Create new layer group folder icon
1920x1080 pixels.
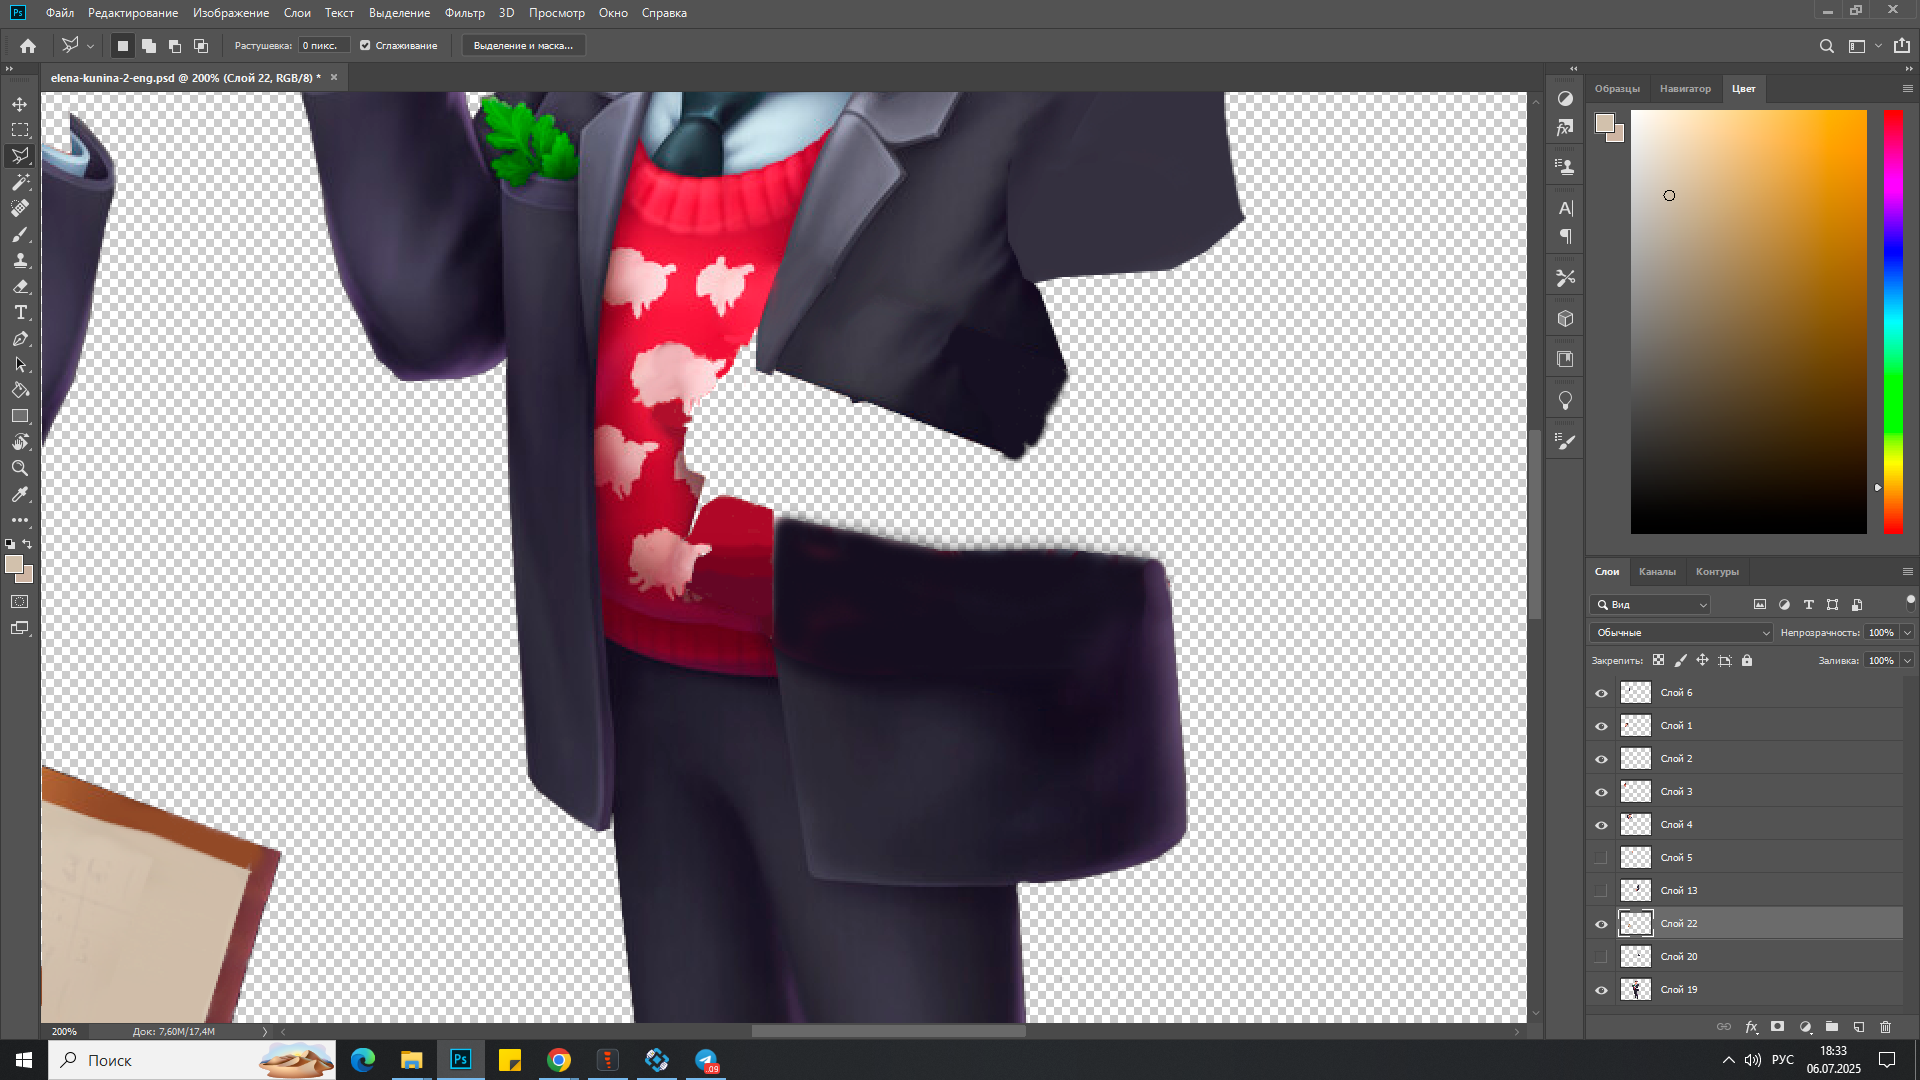click(x=1831, y=1027)
